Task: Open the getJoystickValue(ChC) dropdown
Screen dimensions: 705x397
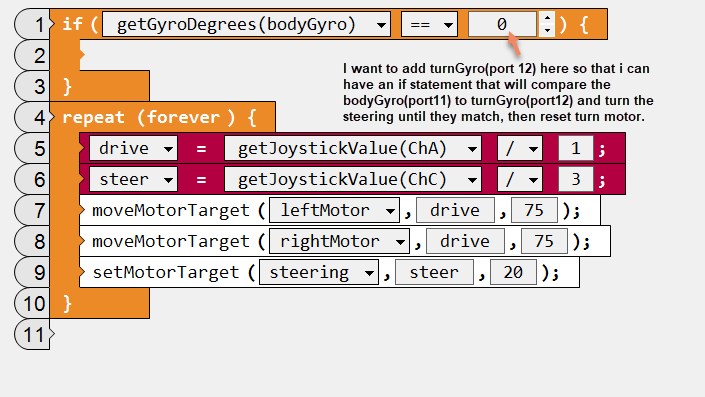Action: [353, 179]
